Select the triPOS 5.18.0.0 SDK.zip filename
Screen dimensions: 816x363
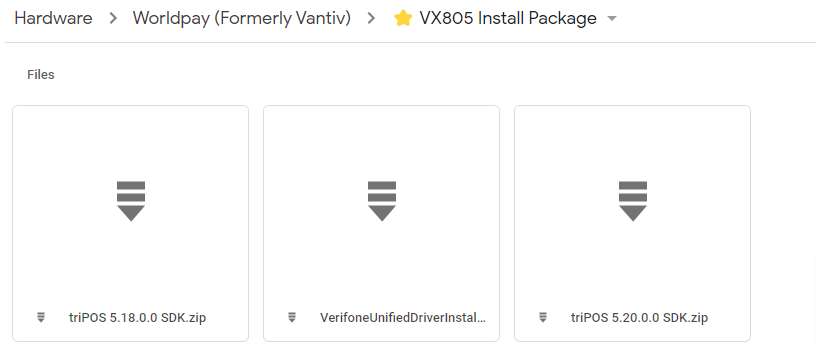(x=137, y=317)
